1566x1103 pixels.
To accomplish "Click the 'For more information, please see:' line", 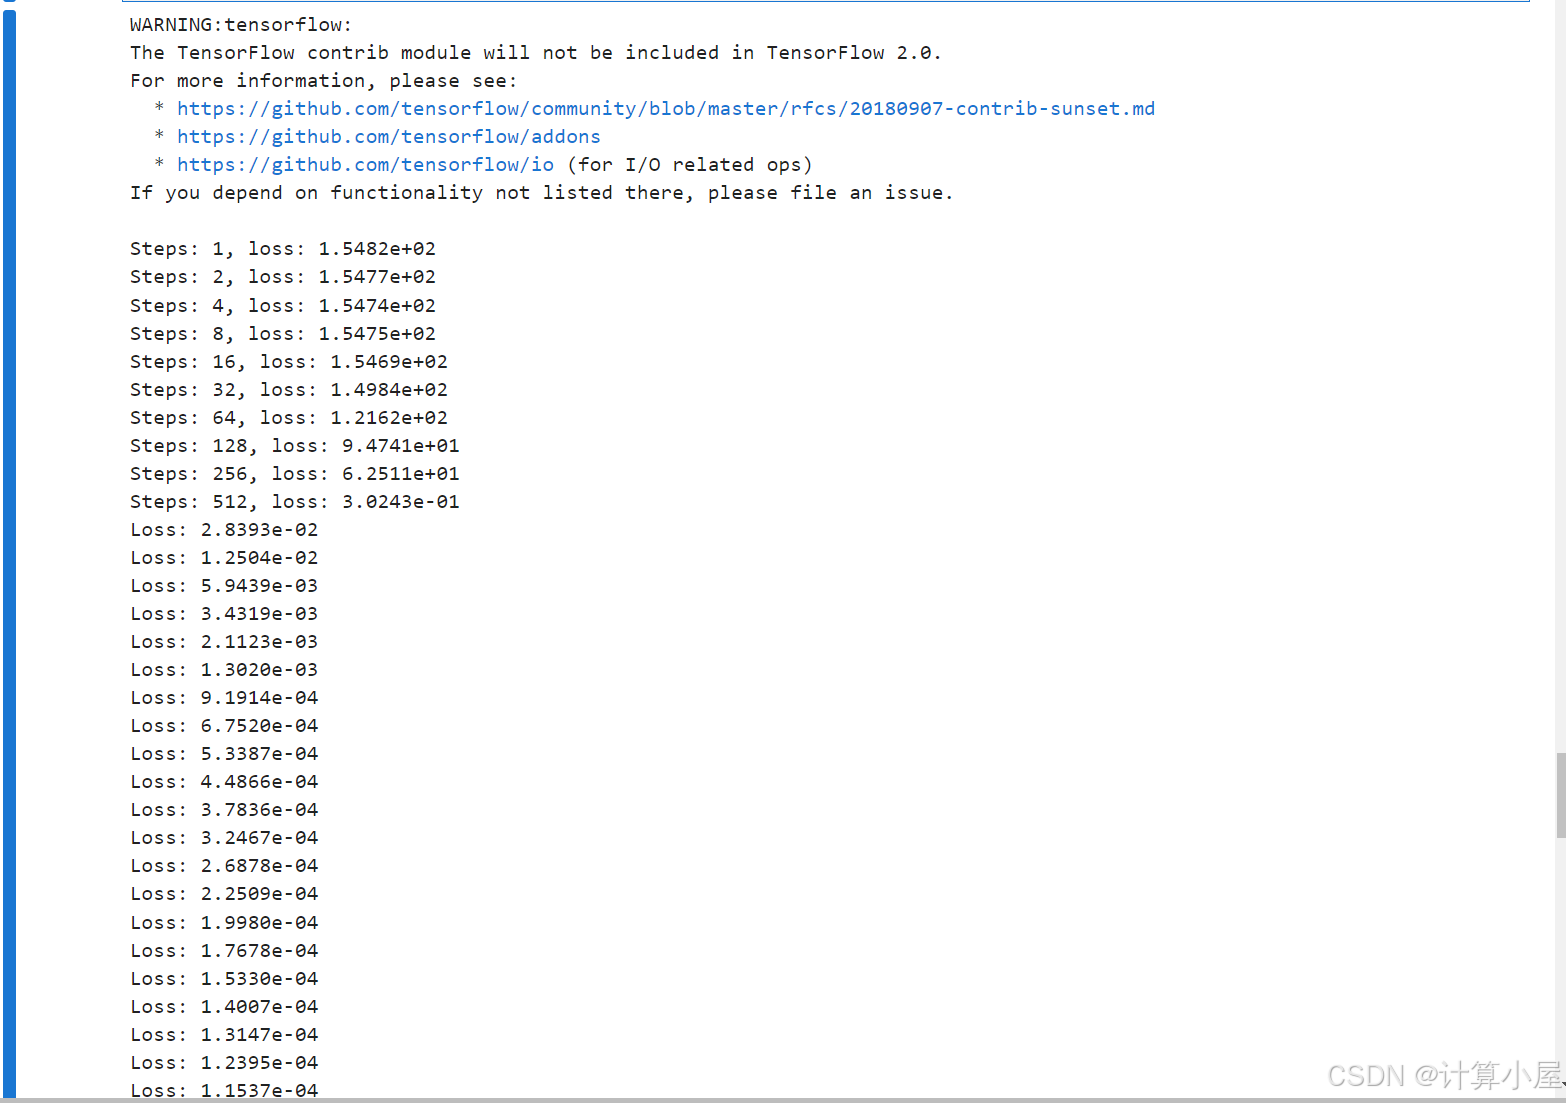I will click(324, 81).
